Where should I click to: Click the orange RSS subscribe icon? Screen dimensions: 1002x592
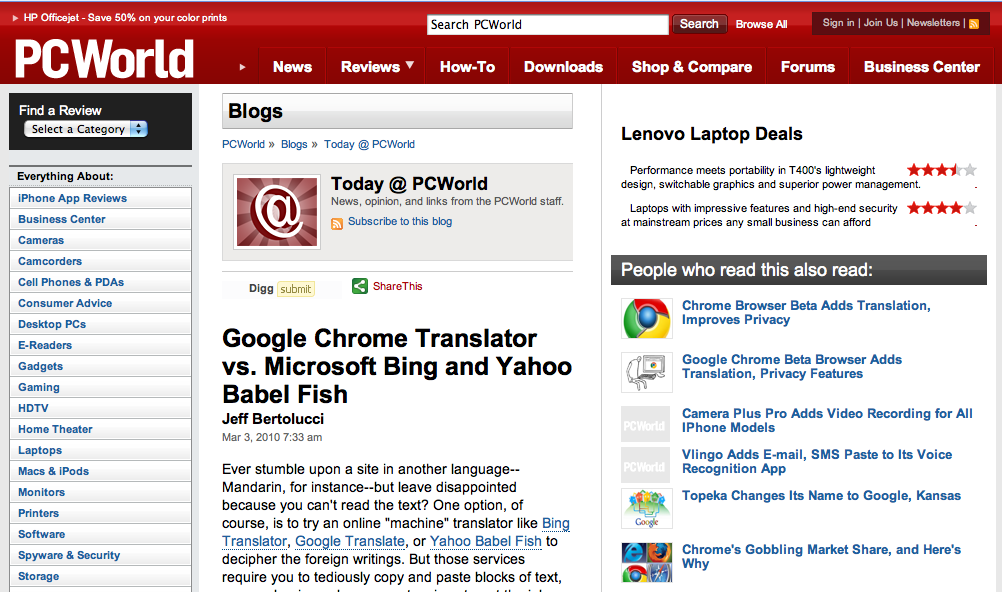337,223
